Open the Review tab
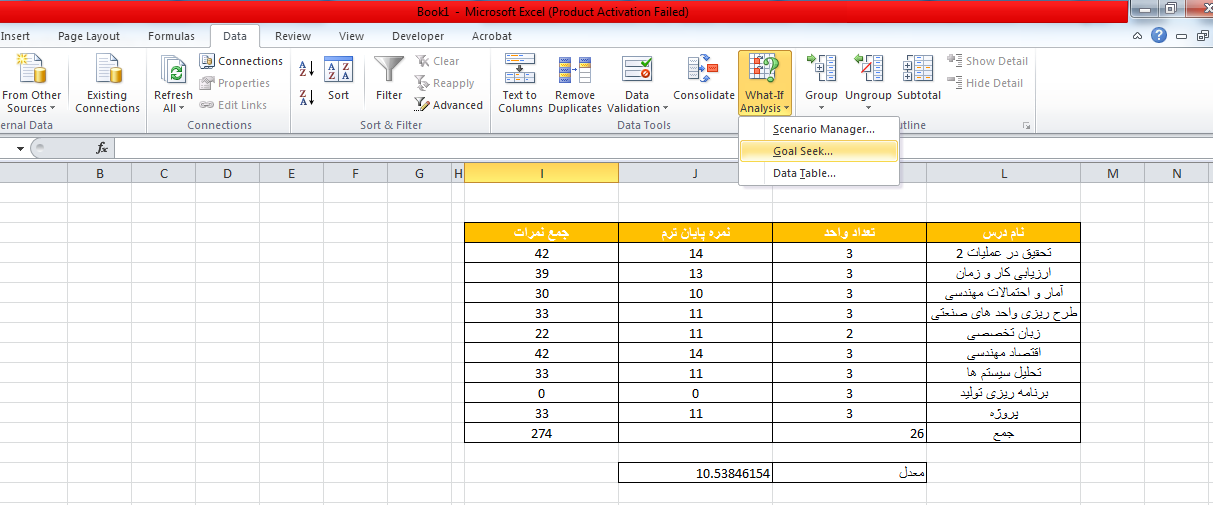Viewport: 1213px width, 505px height. click(x=293, y=36)
